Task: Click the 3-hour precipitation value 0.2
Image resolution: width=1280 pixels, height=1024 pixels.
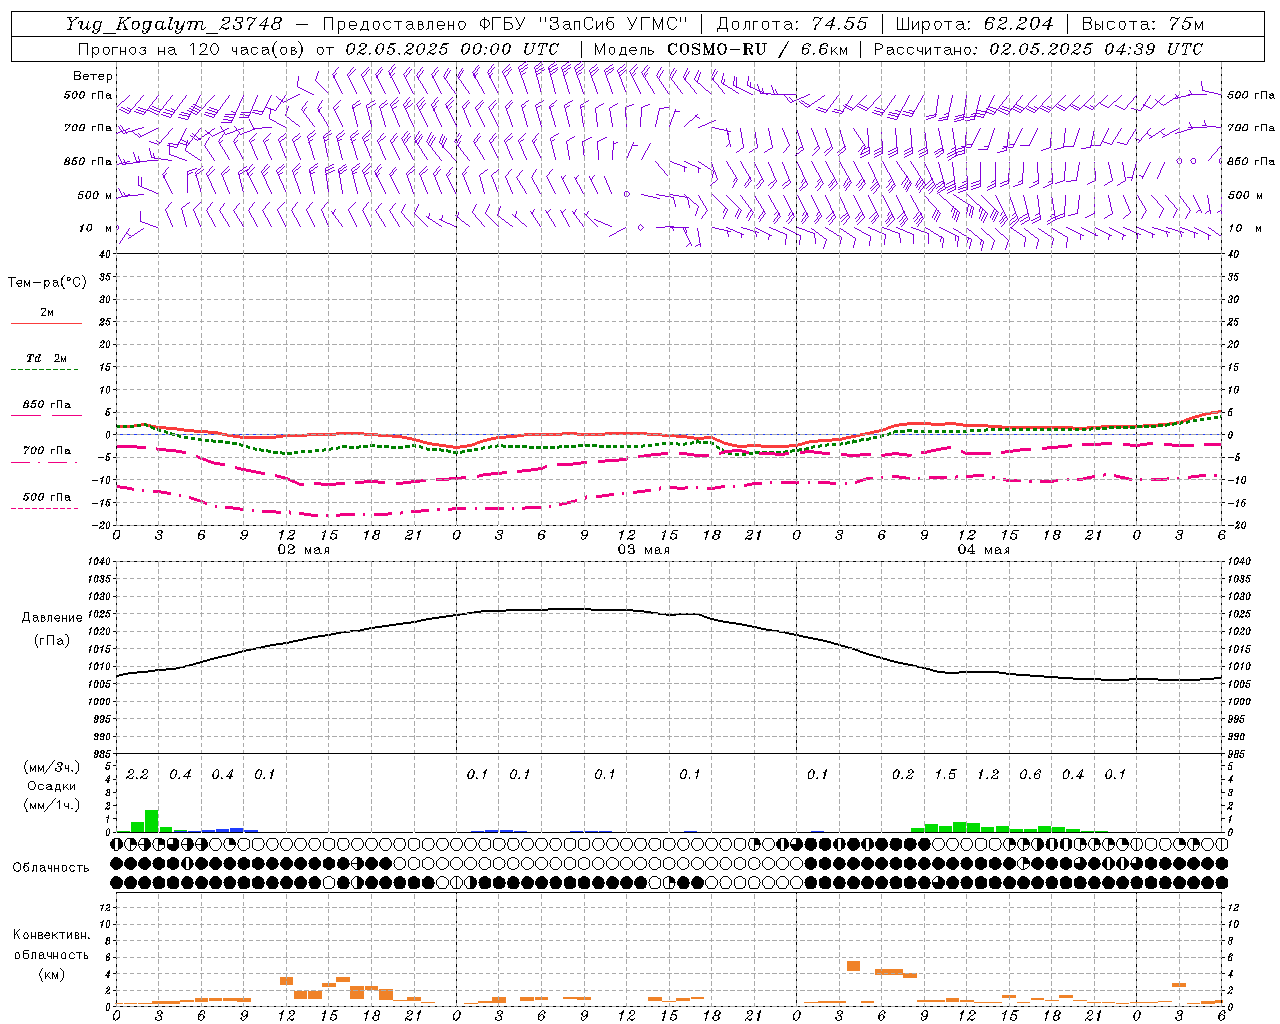Action: pos(903,775)
